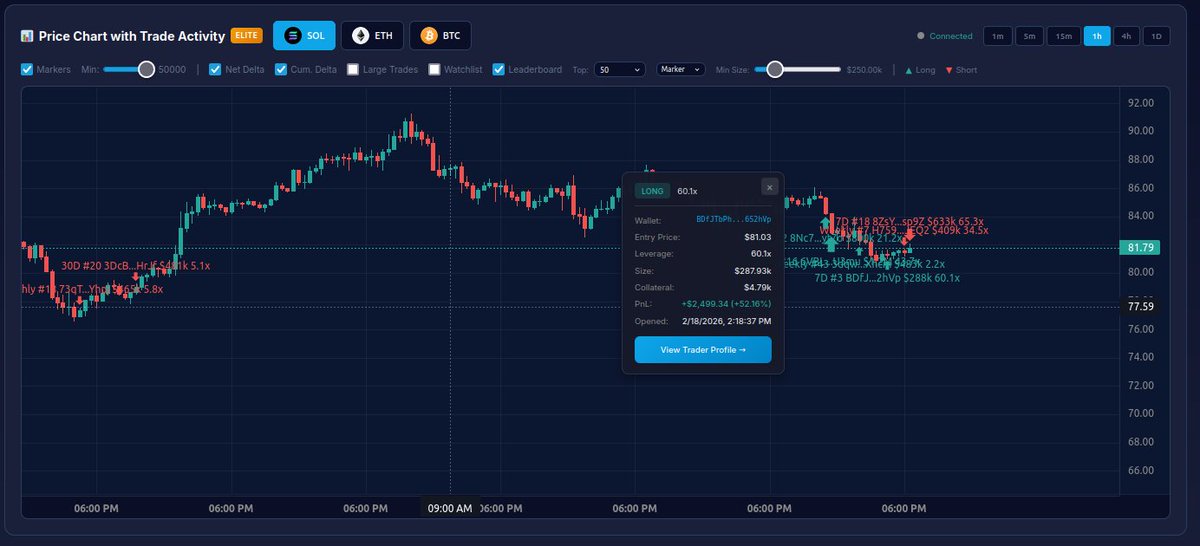This screenshot has width=1200, height=546.
Task: Select the ETH asset button
Action: [x=372, y=36]
